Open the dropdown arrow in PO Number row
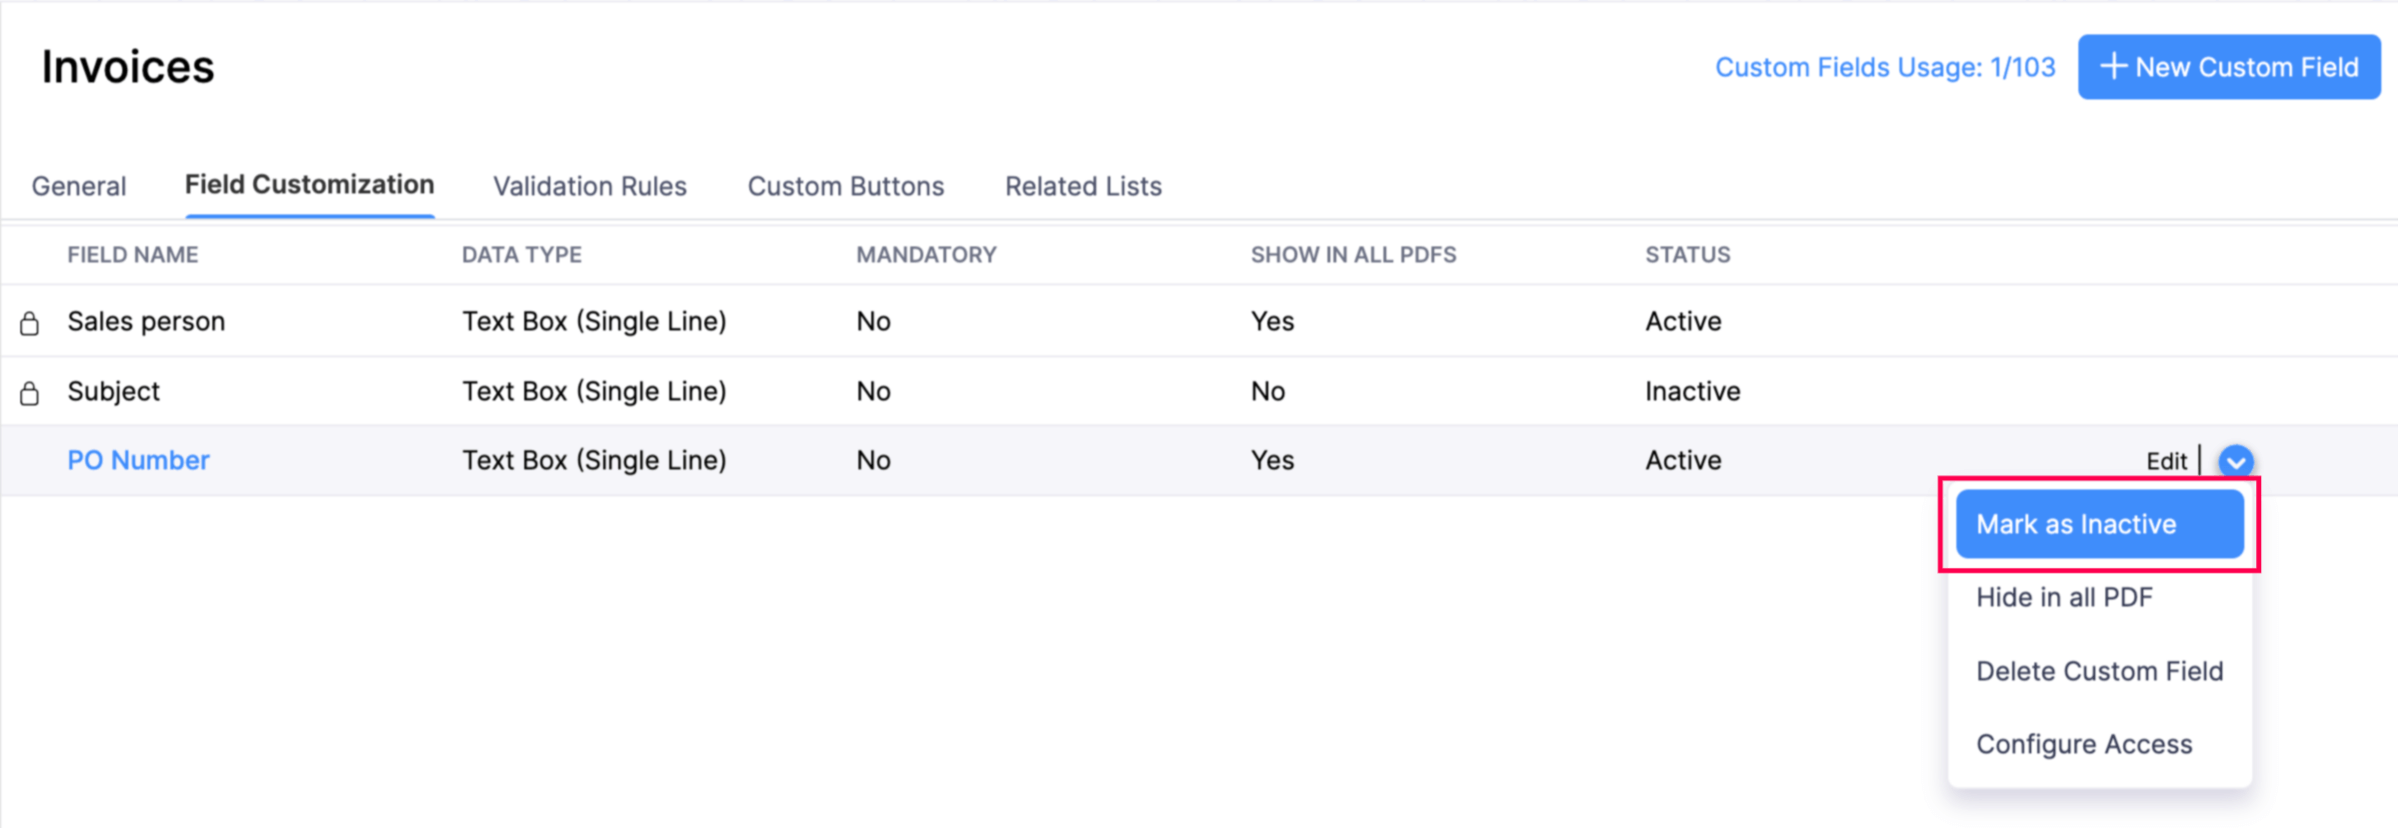Viewport: 2398px width, 828px height. (x=2236, y=461)
